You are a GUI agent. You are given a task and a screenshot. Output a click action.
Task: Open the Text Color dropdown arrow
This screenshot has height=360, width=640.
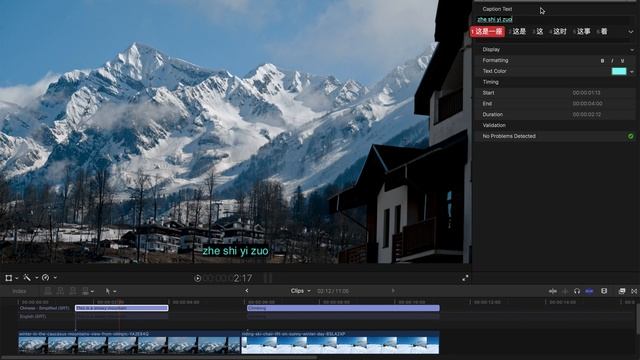point(632,72)
